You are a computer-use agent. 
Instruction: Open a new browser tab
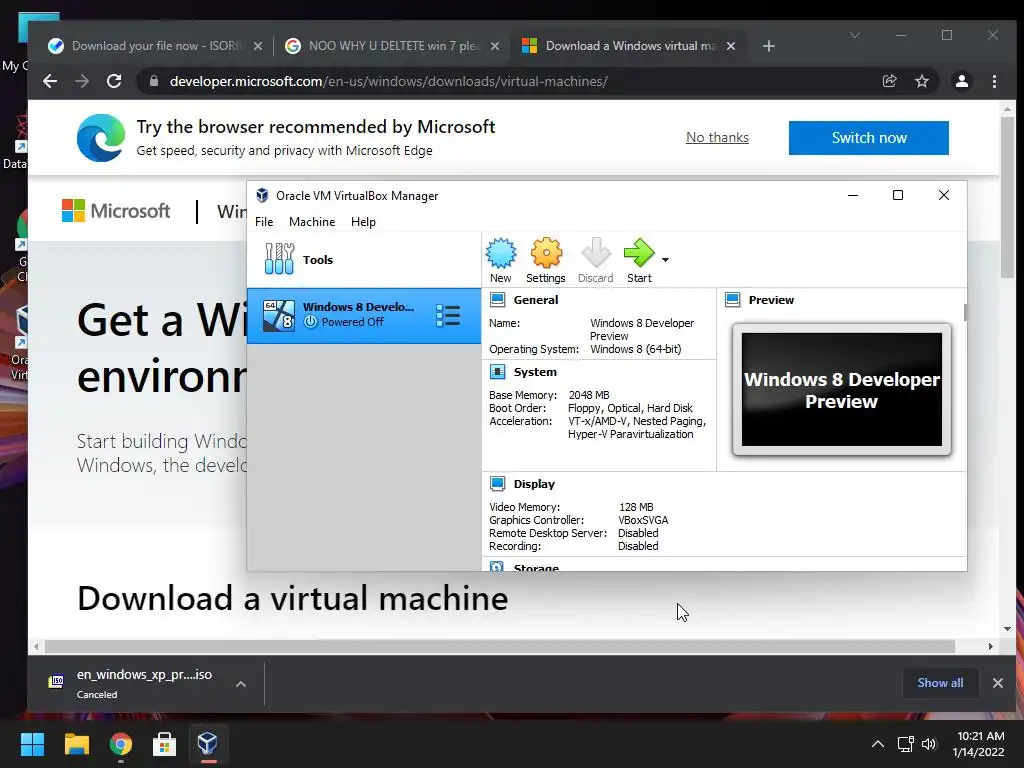click(769, 46)
